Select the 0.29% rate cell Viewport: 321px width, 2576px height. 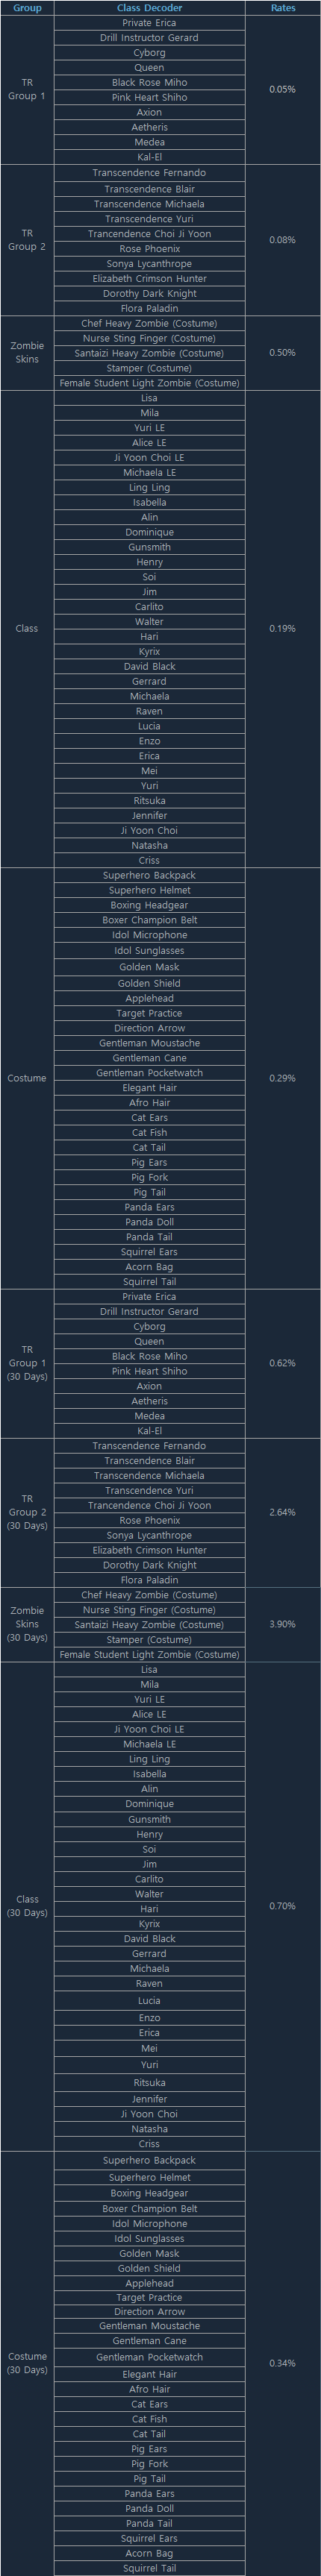click(x=283, y=1078)
